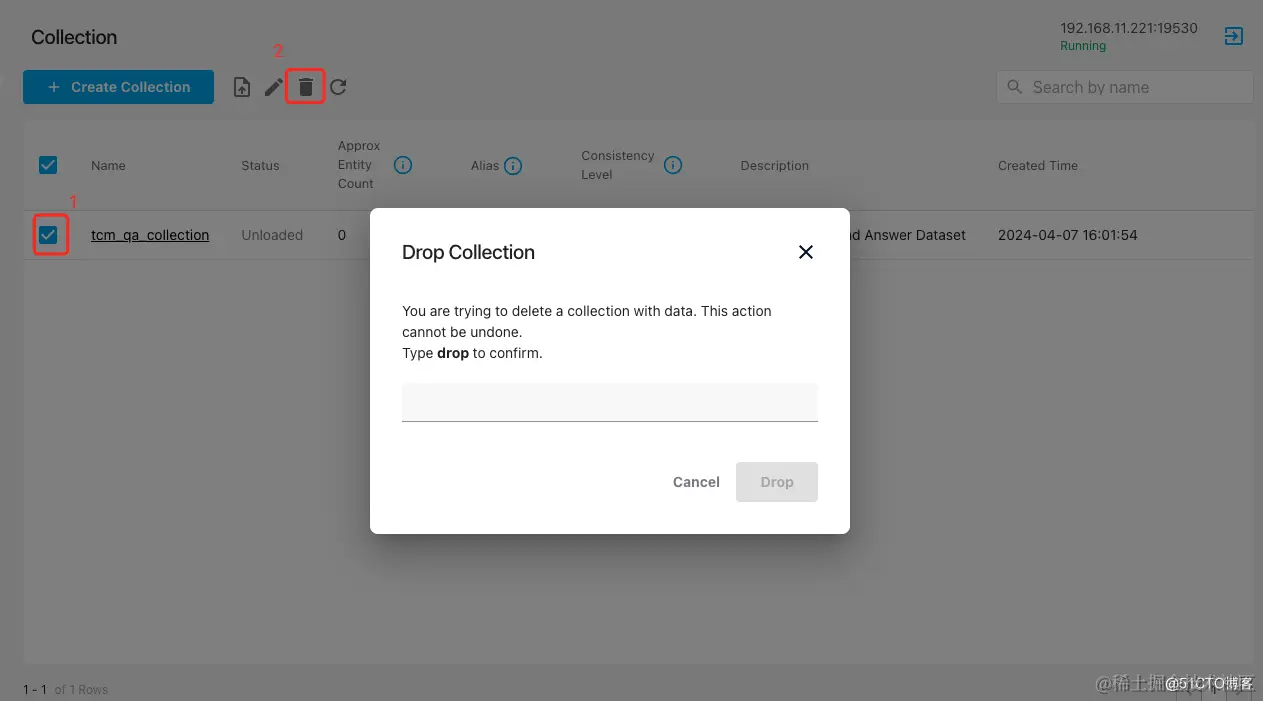Close the Drop Collection dialog
Screen dimensions: 1263x701
(806, 252)
